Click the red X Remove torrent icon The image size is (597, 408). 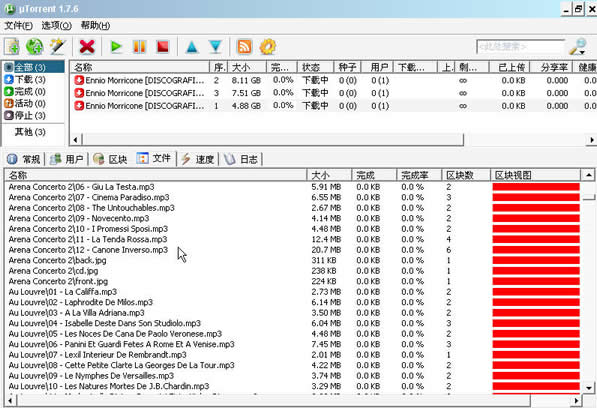click(87, 47)
